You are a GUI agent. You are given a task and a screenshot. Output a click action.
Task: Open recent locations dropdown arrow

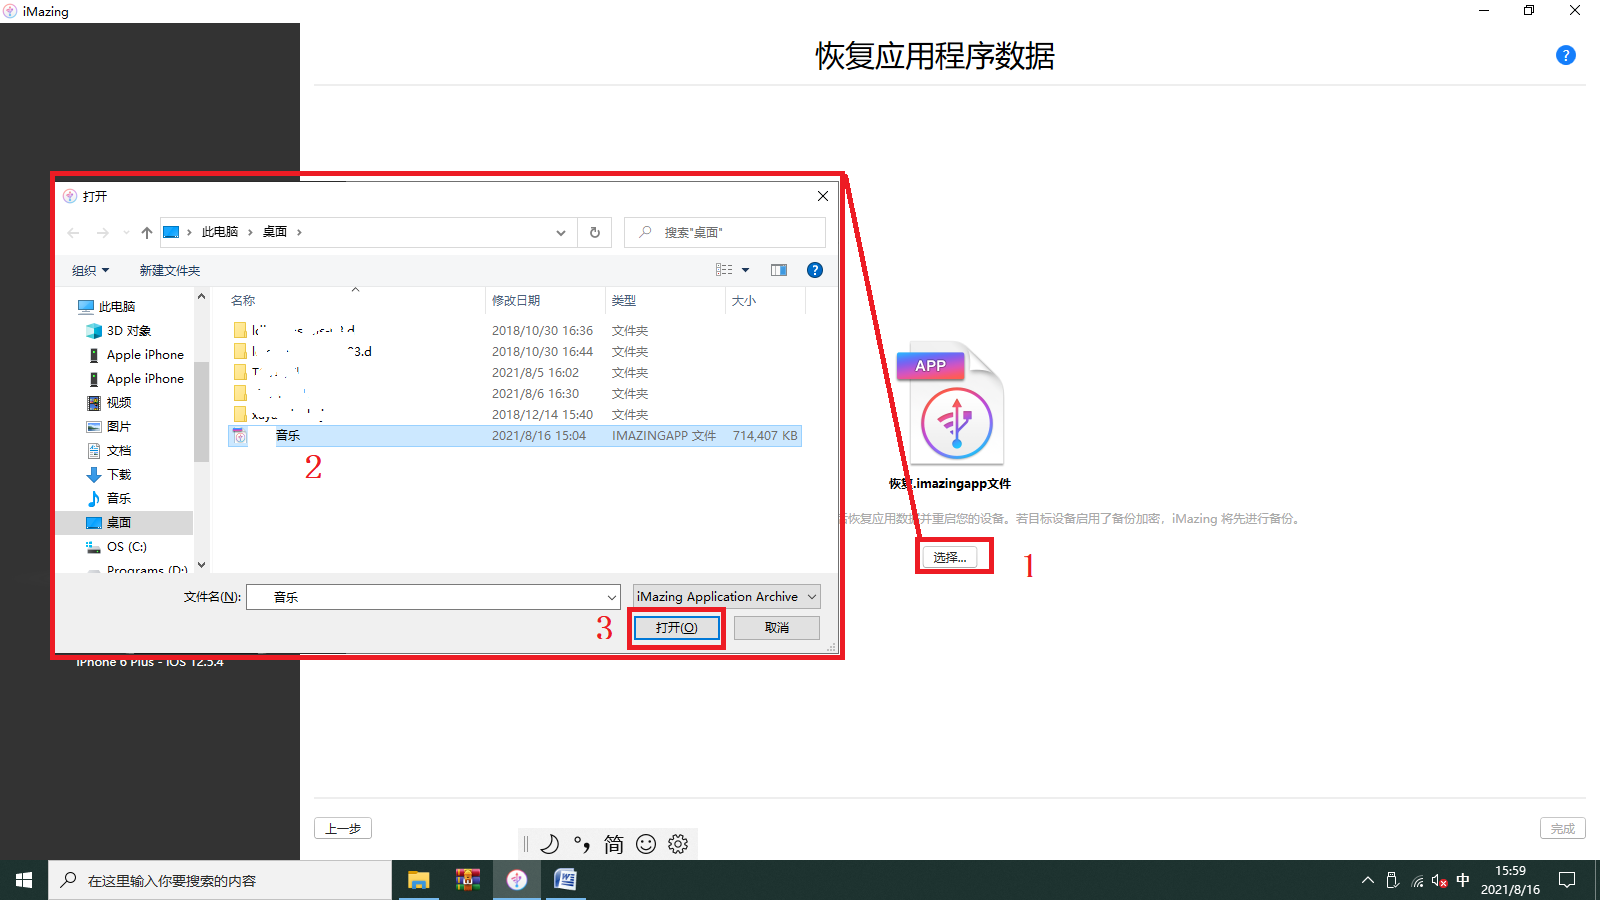(x=126, y=232)
